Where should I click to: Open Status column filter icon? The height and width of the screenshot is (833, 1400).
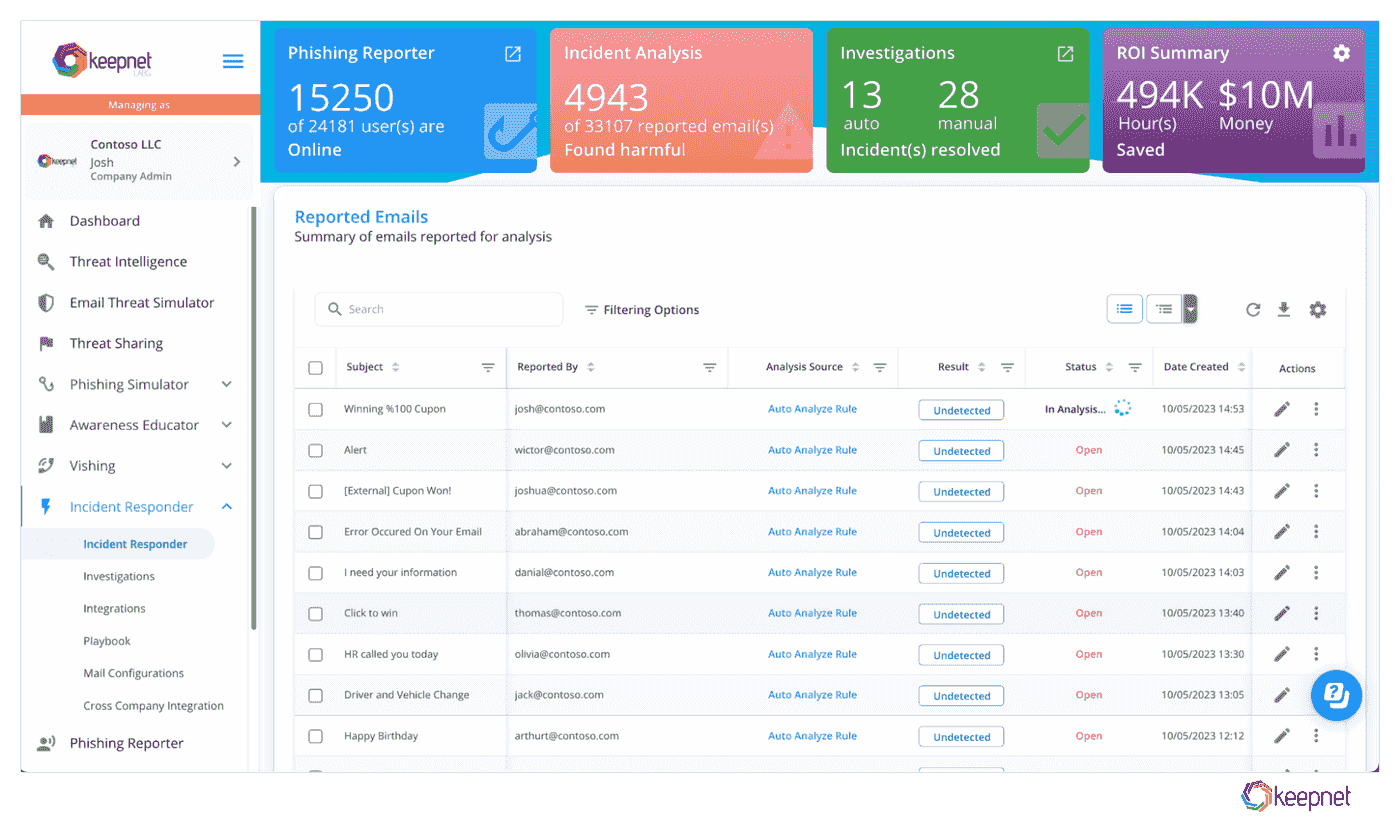(1135, 368)
